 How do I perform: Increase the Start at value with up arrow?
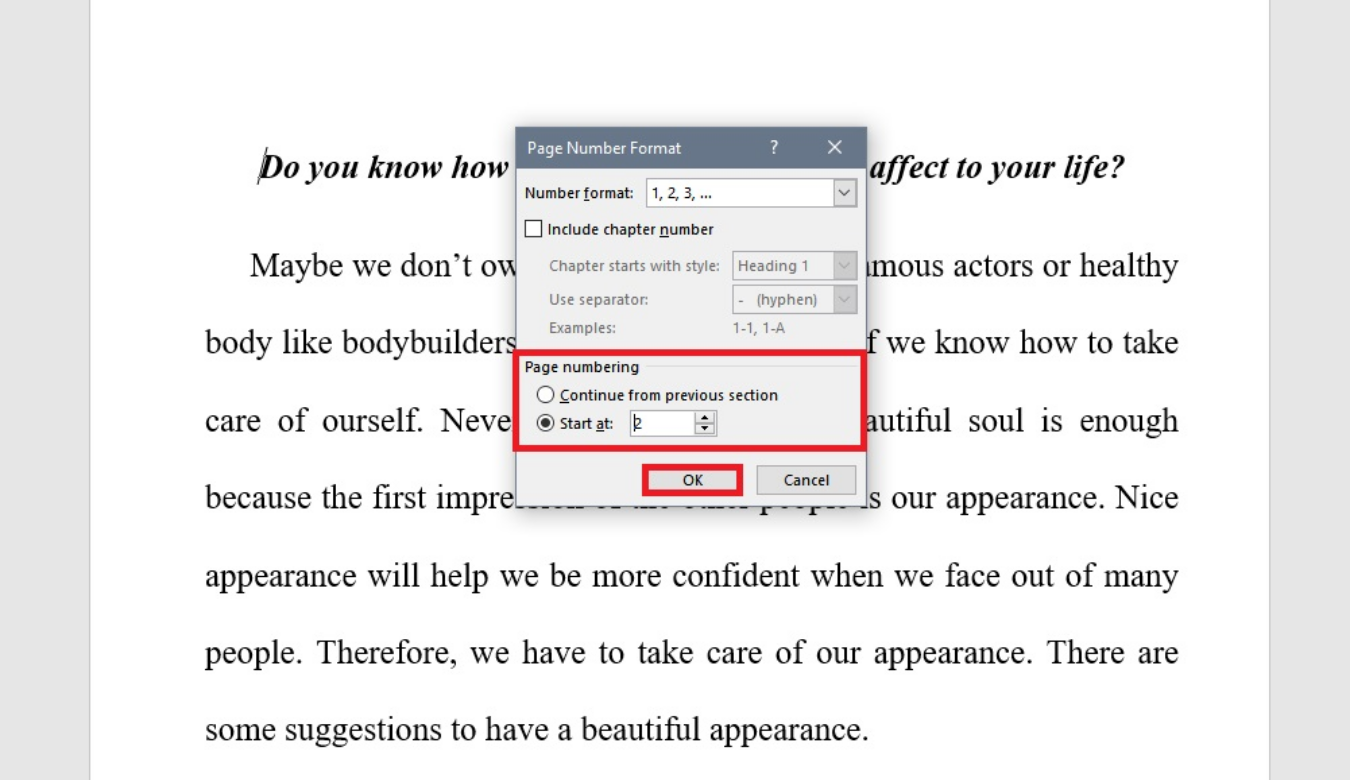point(705,417)
